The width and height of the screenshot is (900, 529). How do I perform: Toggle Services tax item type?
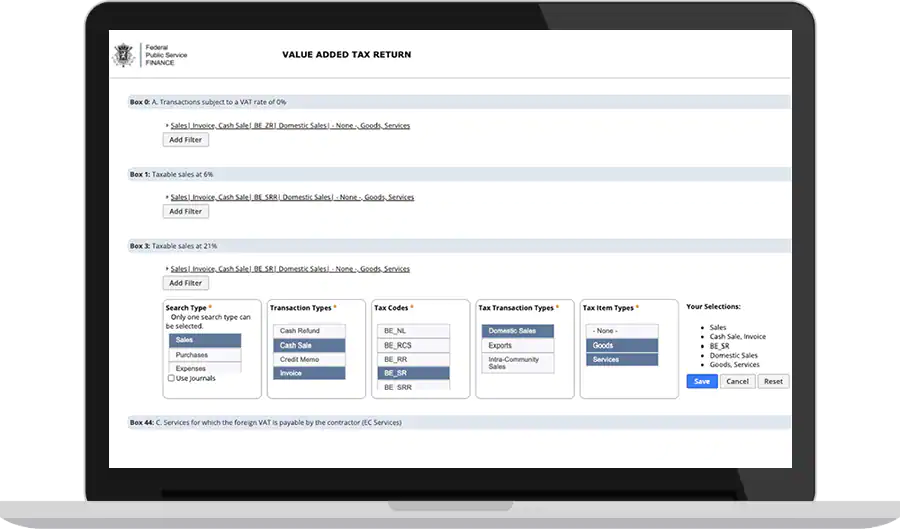pos(622,360)
